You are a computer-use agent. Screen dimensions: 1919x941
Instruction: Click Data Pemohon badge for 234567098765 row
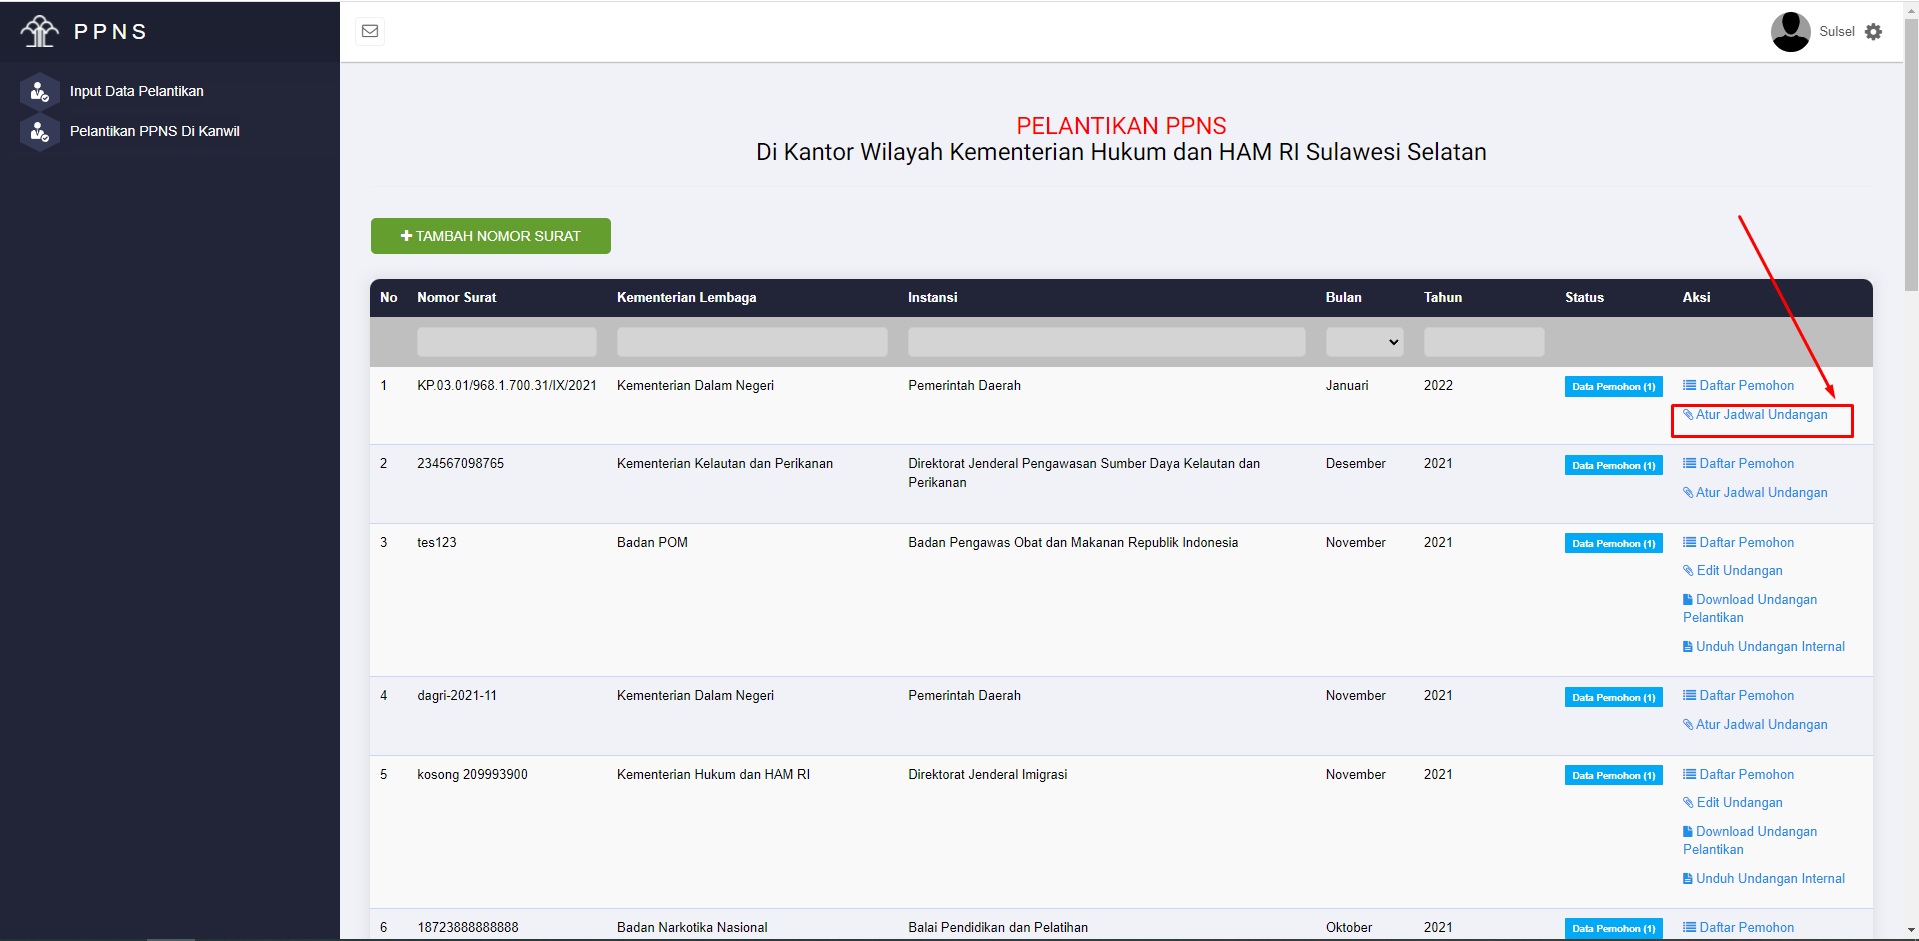click(x=1613, y=465)
